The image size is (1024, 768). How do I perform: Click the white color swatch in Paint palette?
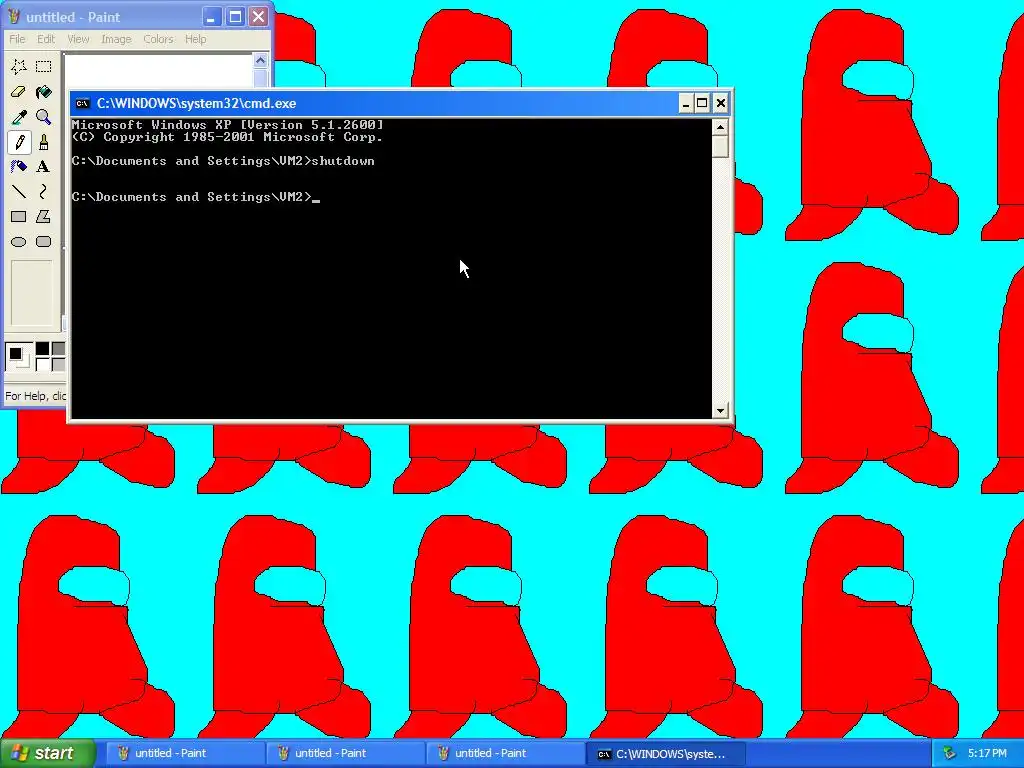tap(42, 364)
